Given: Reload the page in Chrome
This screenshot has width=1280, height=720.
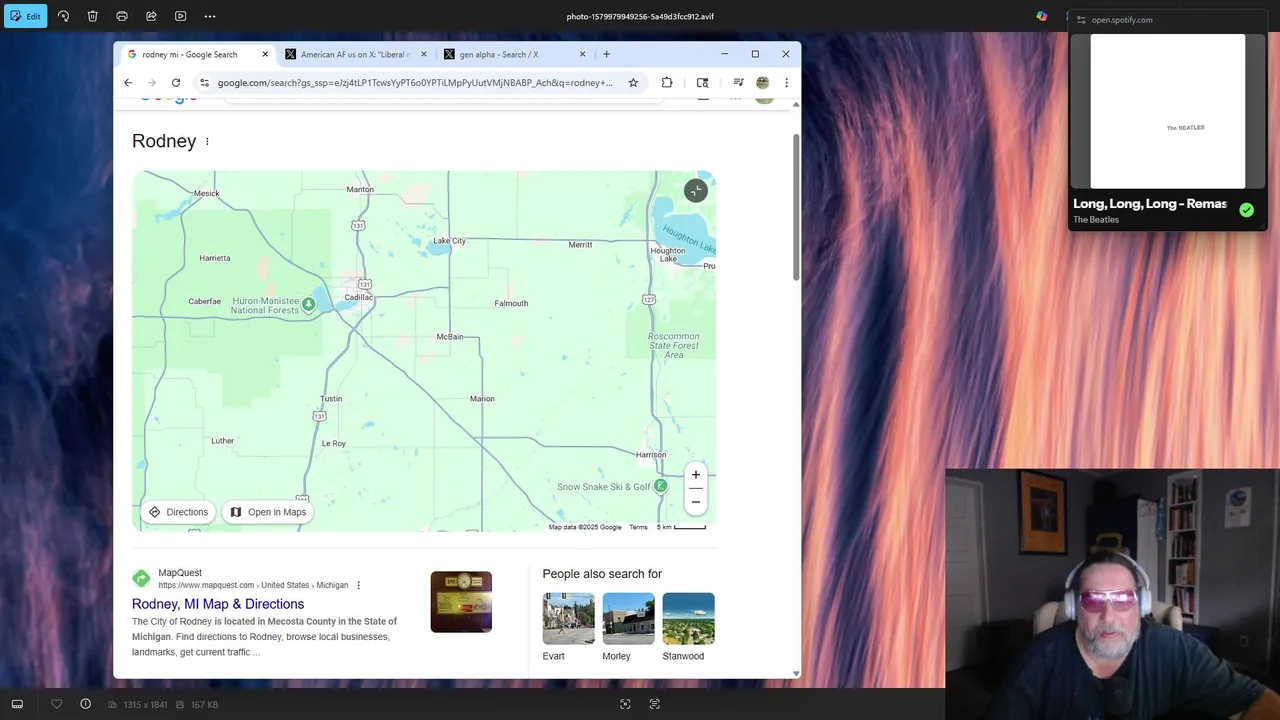Looking at the screenshot, I should (x=176, y=83).
